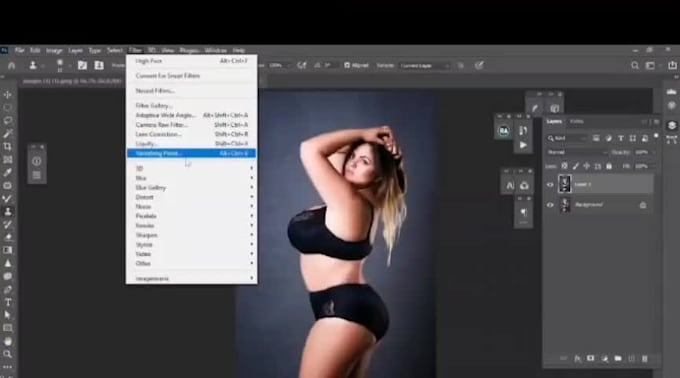Select the Brush tool
The height and width of the screenshot is (378, 680).
click(7, 199)
